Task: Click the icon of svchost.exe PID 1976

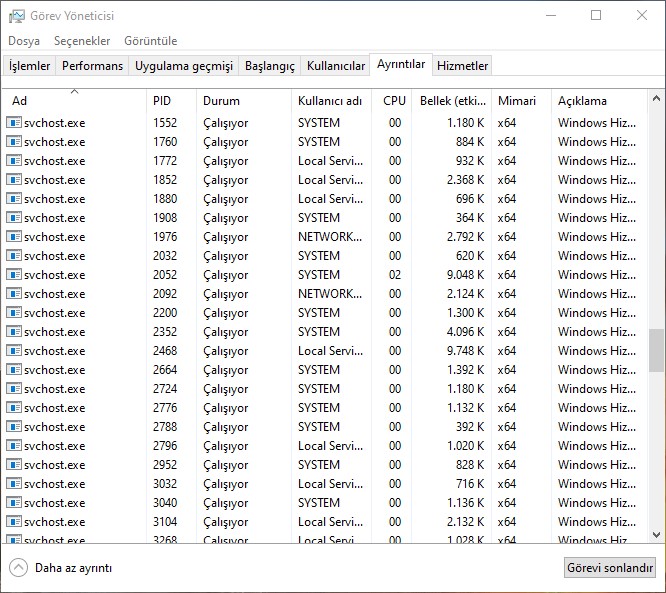Action: tap(14, 237)
